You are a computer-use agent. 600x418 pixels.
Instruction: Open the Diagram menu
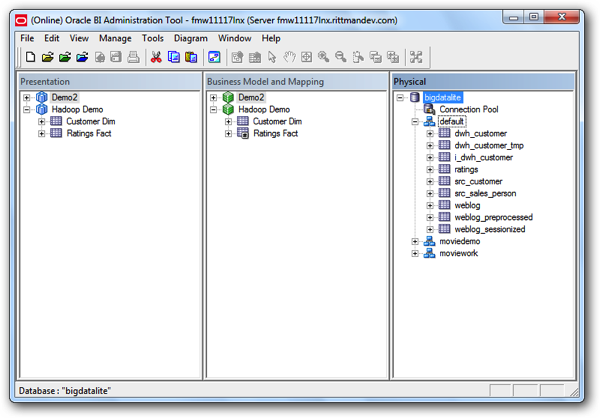tap(191, 38)
